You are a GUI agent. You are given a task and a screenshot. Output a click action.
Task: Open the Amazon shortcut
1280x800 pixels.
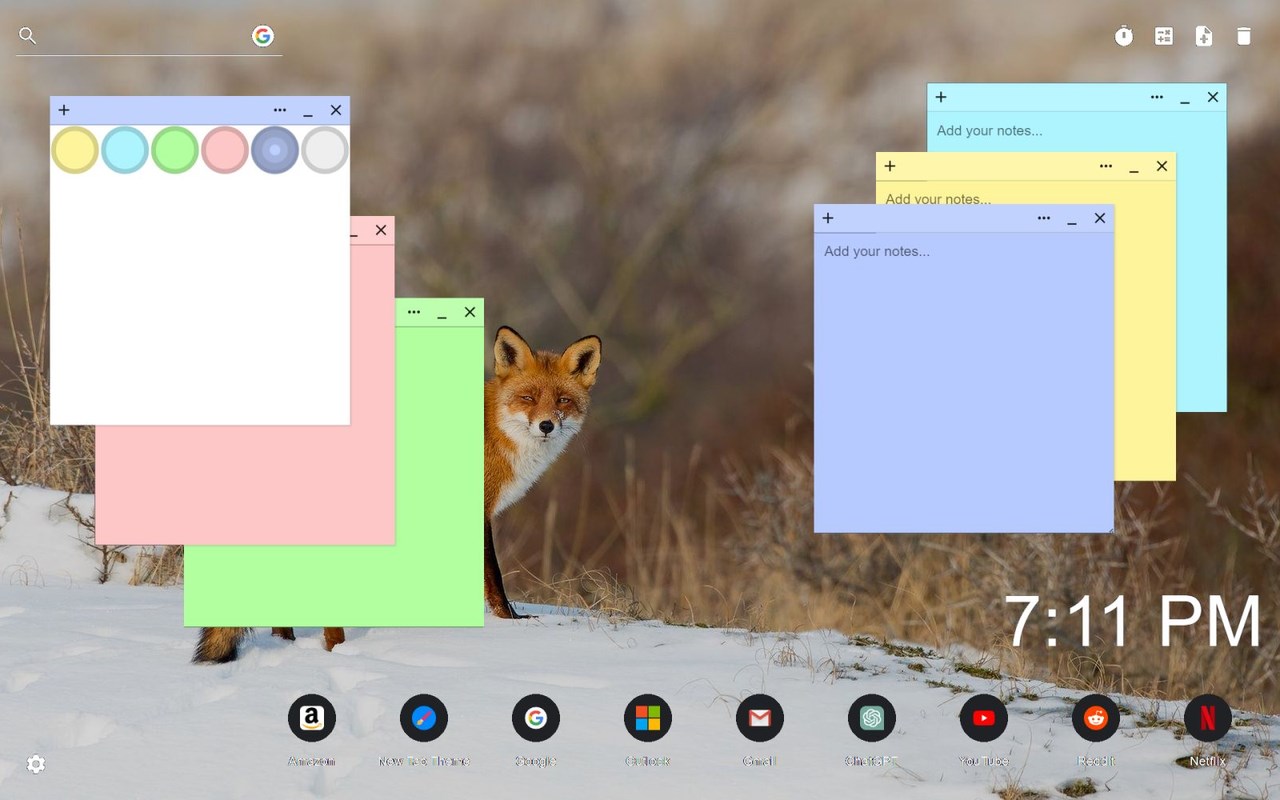(x=312, y=718)
